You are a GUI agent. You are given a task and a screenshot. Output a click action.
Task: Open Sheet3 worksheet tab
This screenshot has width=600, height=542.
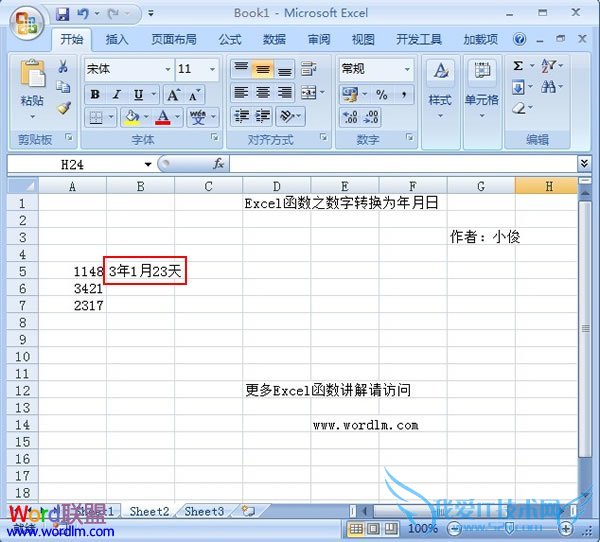[x=204, y=511]
